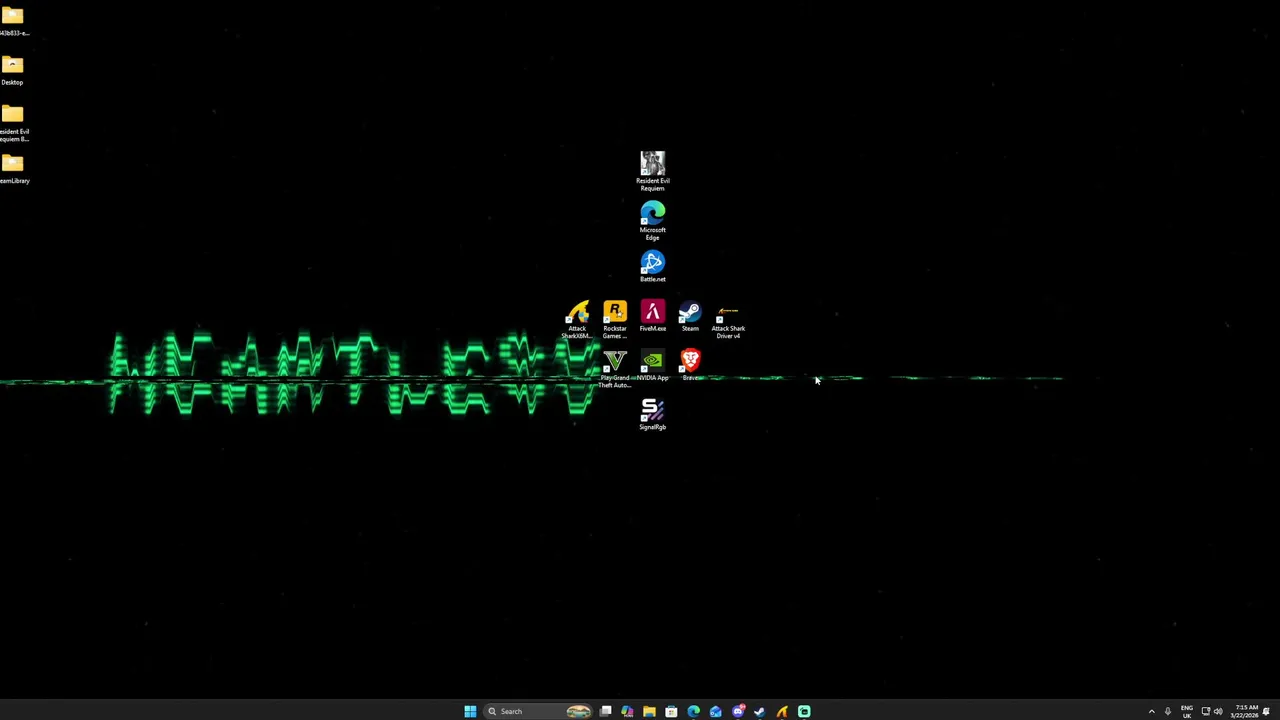Select the Resident Evil Requiem folder on the desktop
This screenshot has height=720, width=1280.
coord(13,123)
